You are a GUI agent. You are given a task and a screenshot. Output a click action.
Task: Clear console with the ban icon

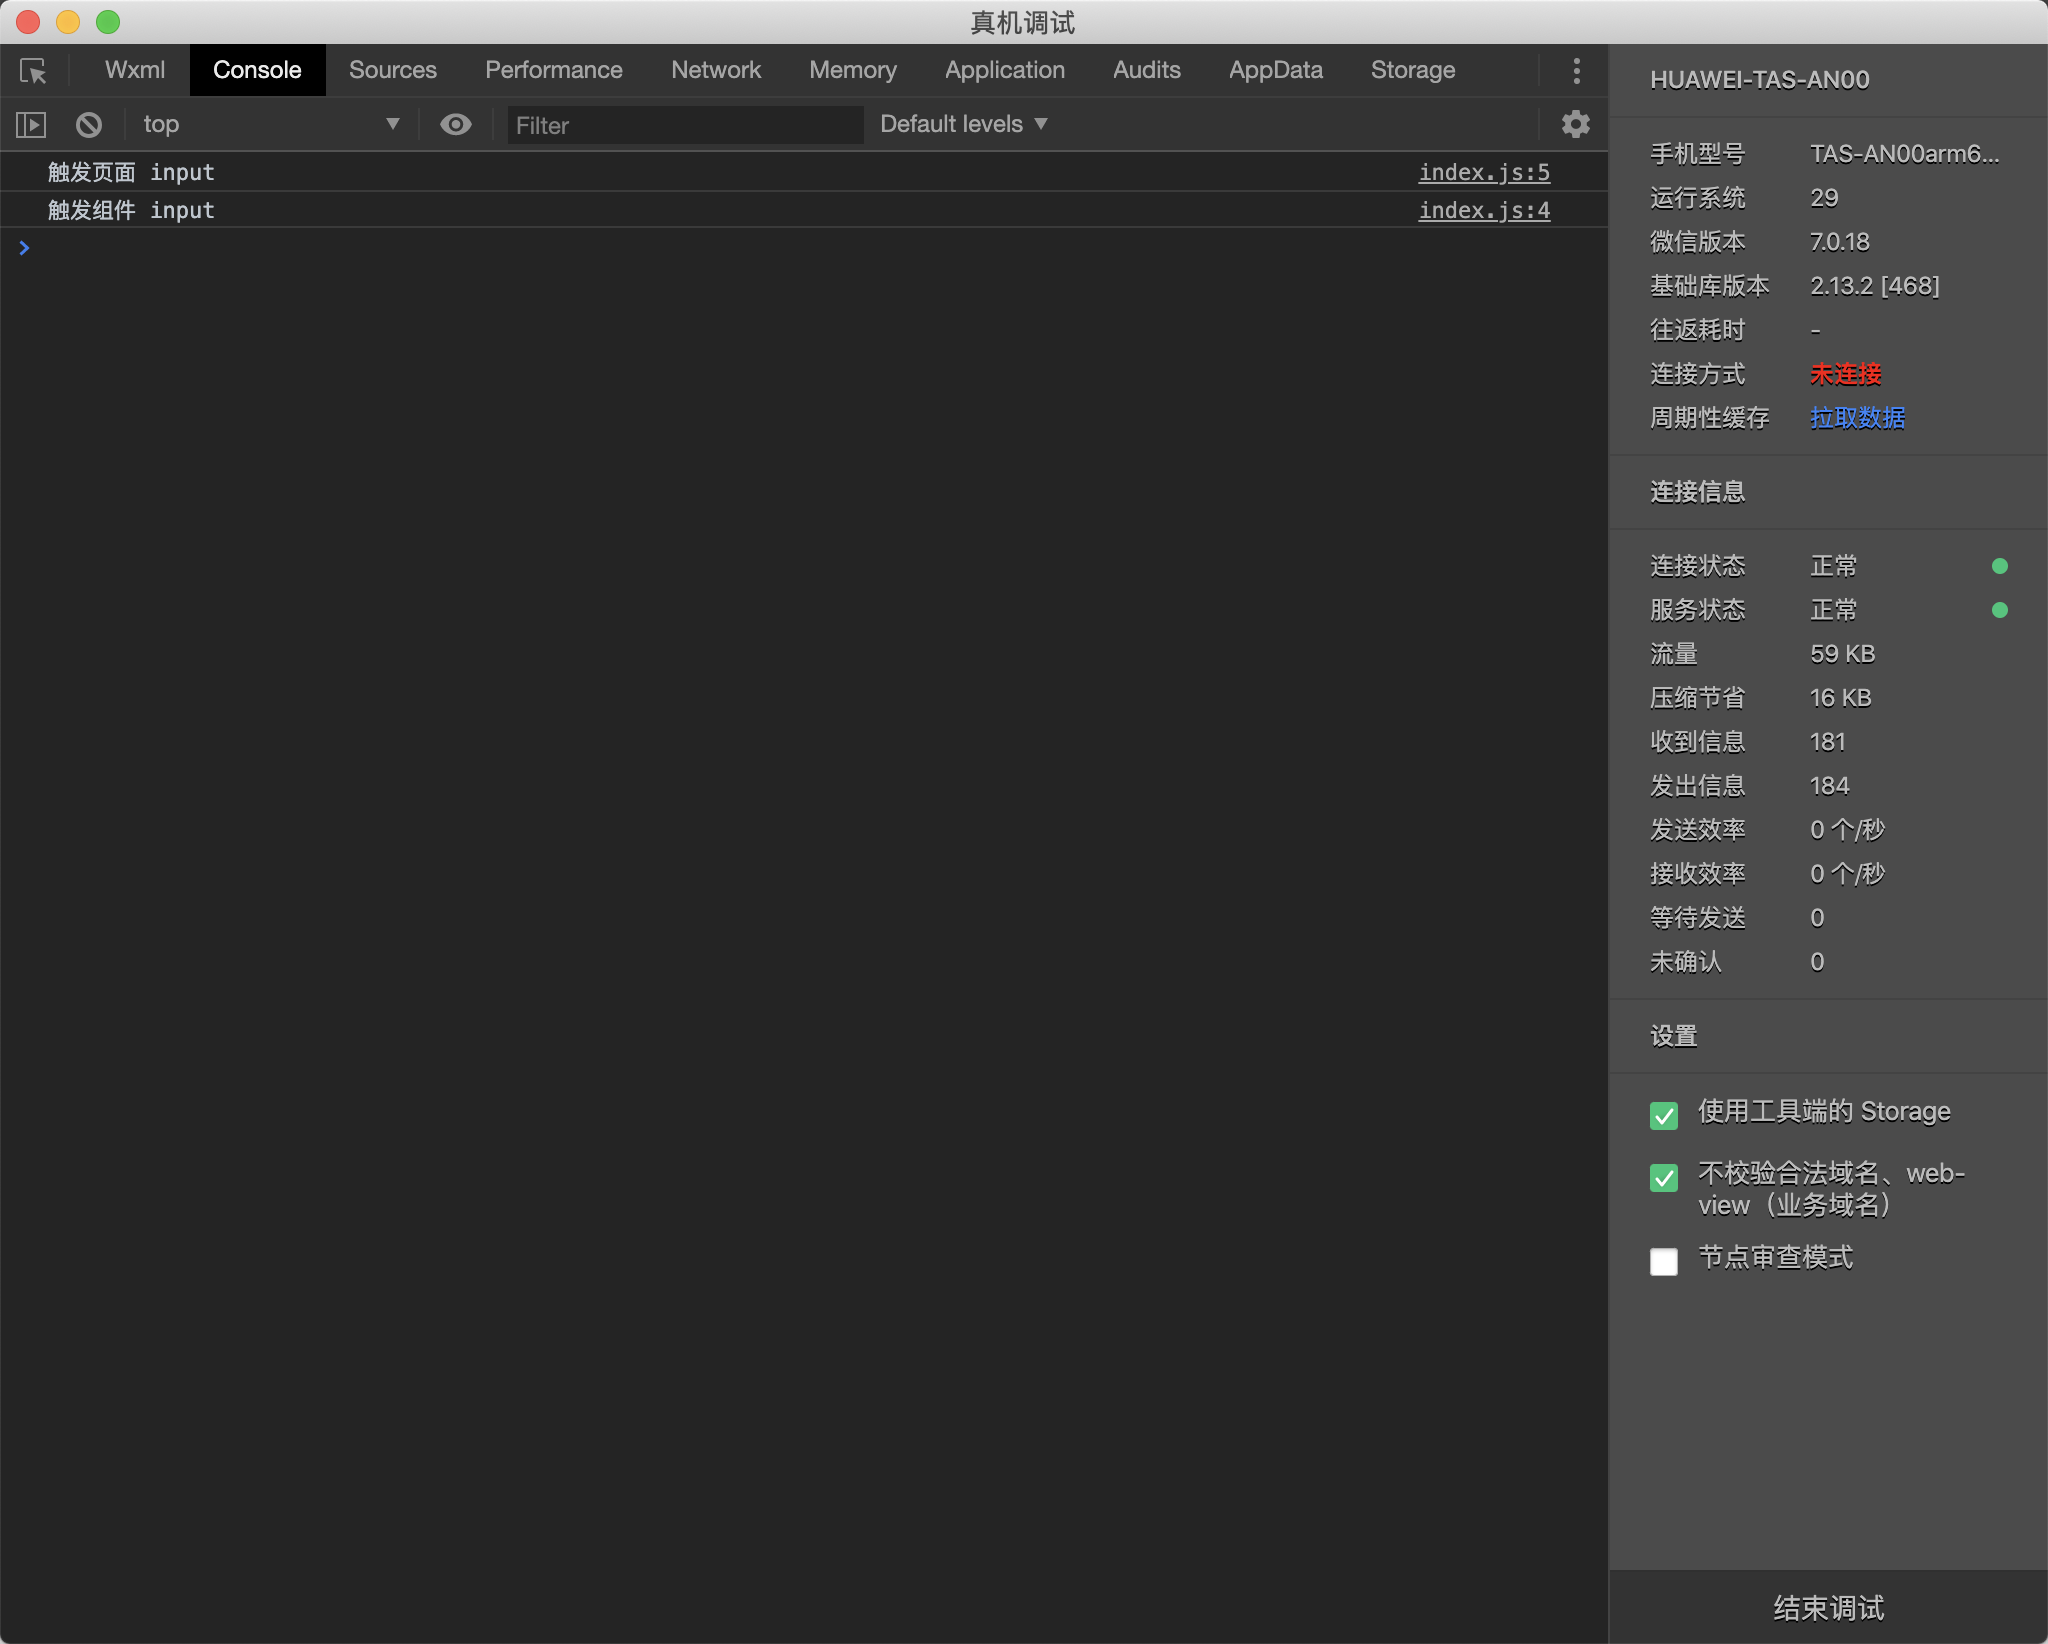89,125
